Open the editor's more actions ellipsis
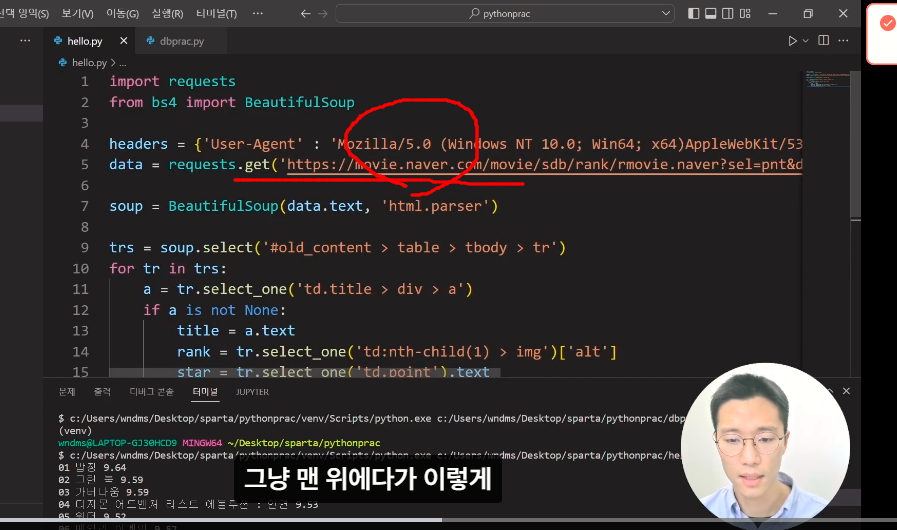 pos(843,41)
